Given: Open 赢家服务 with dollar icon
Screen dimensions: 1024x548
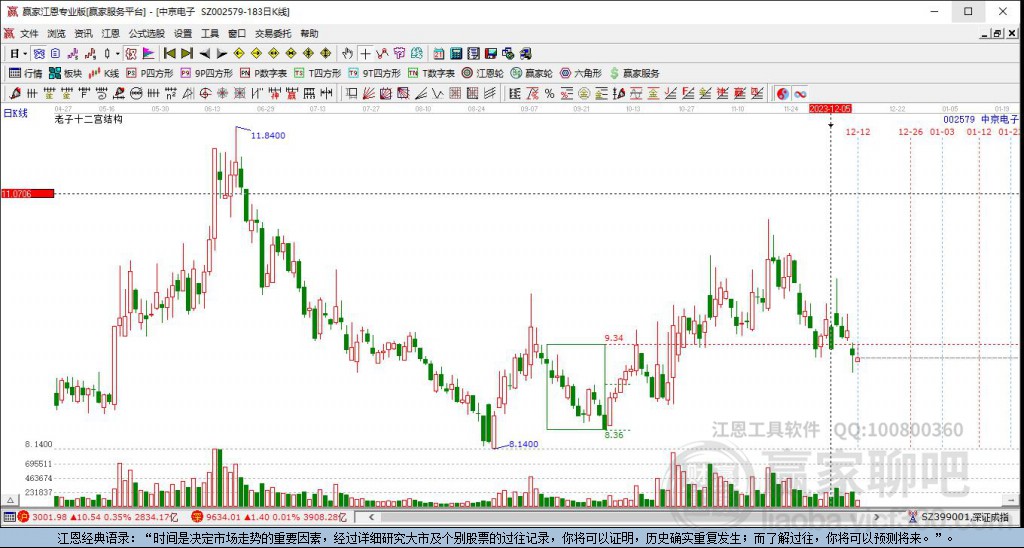Looking at the screenshot, I should click(635, 73).
